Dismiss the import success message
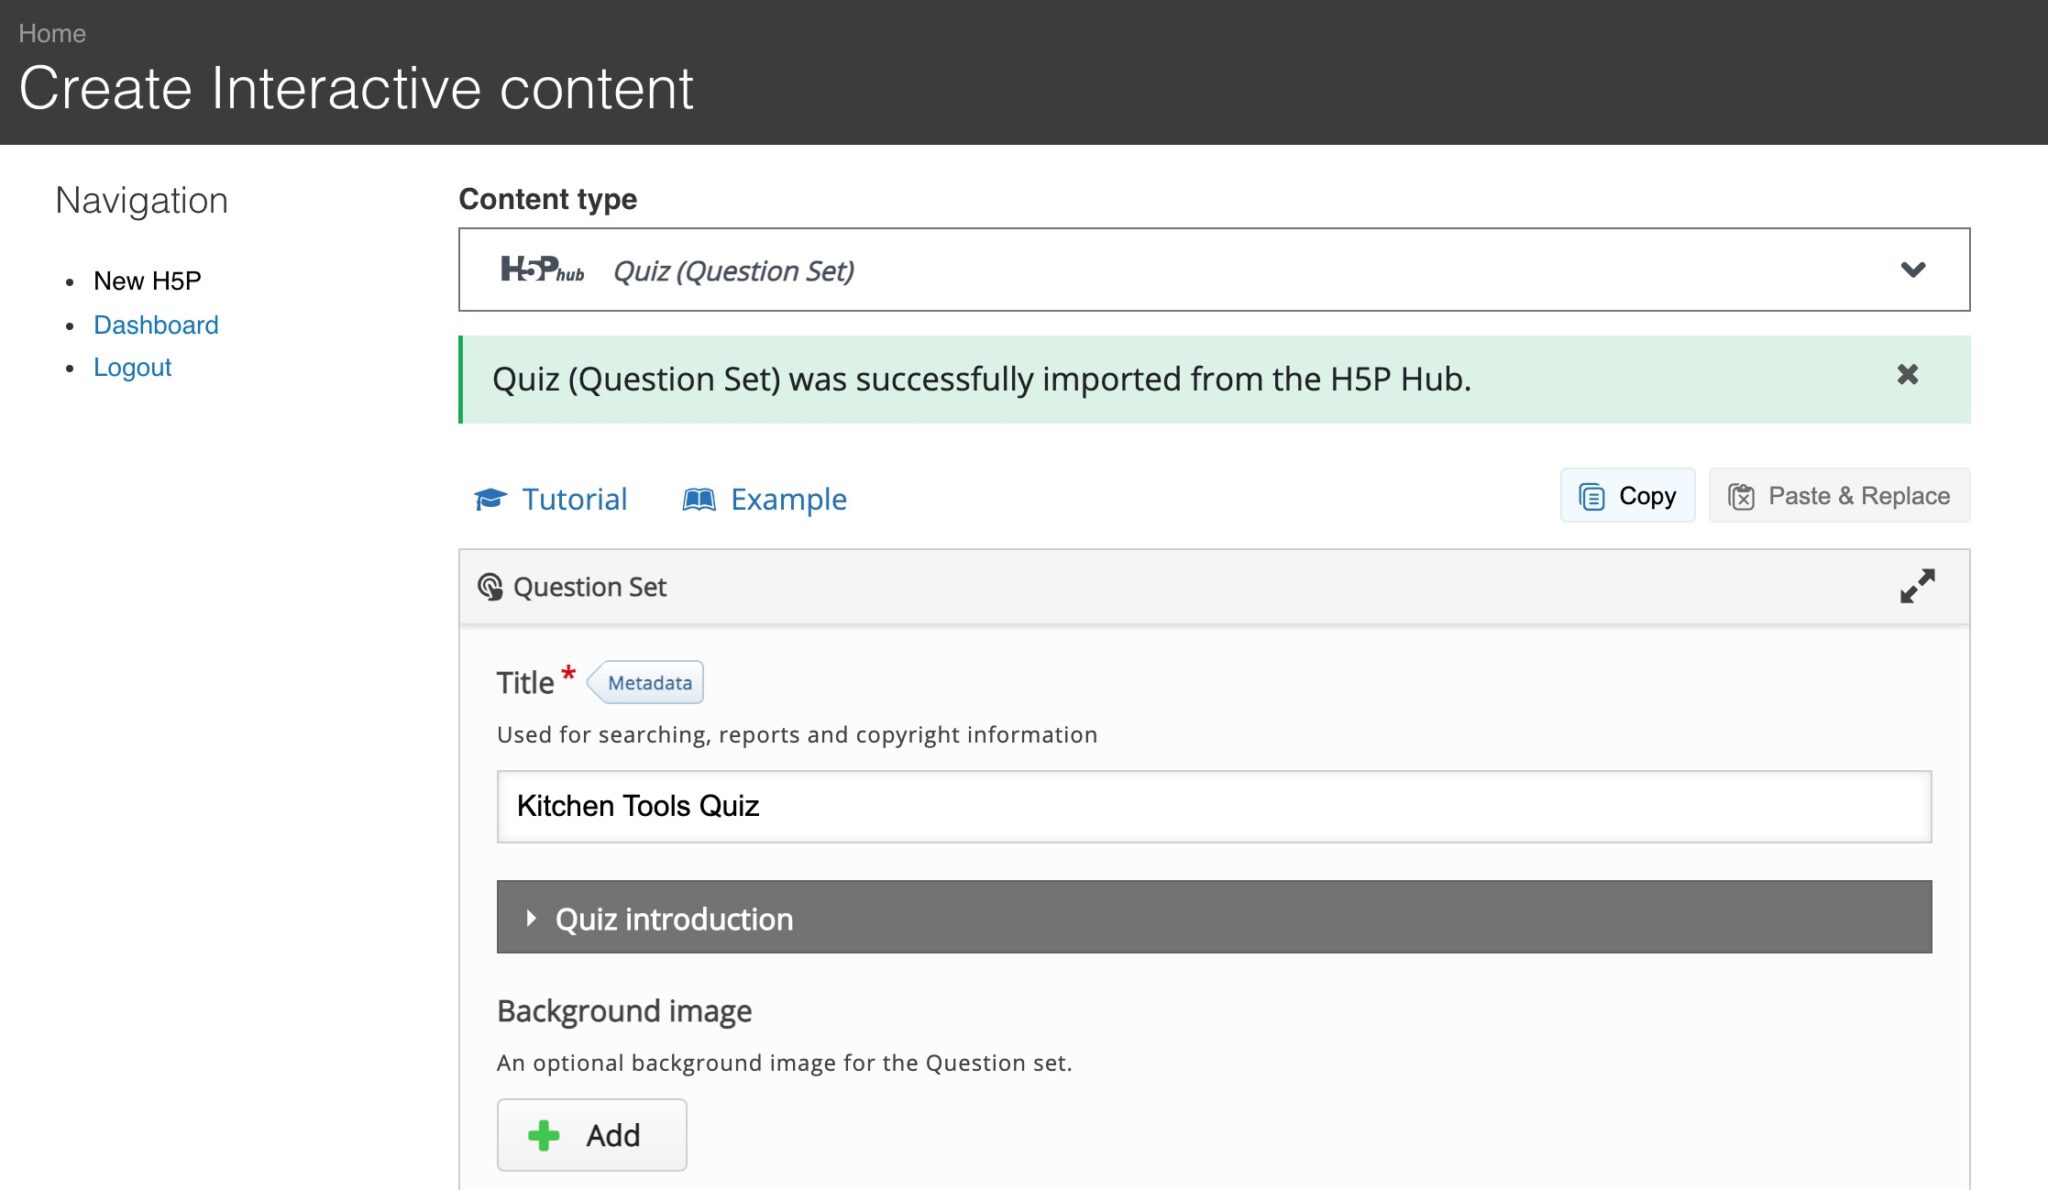This screenshot has width=2048, height=1190. (1909, 376)
